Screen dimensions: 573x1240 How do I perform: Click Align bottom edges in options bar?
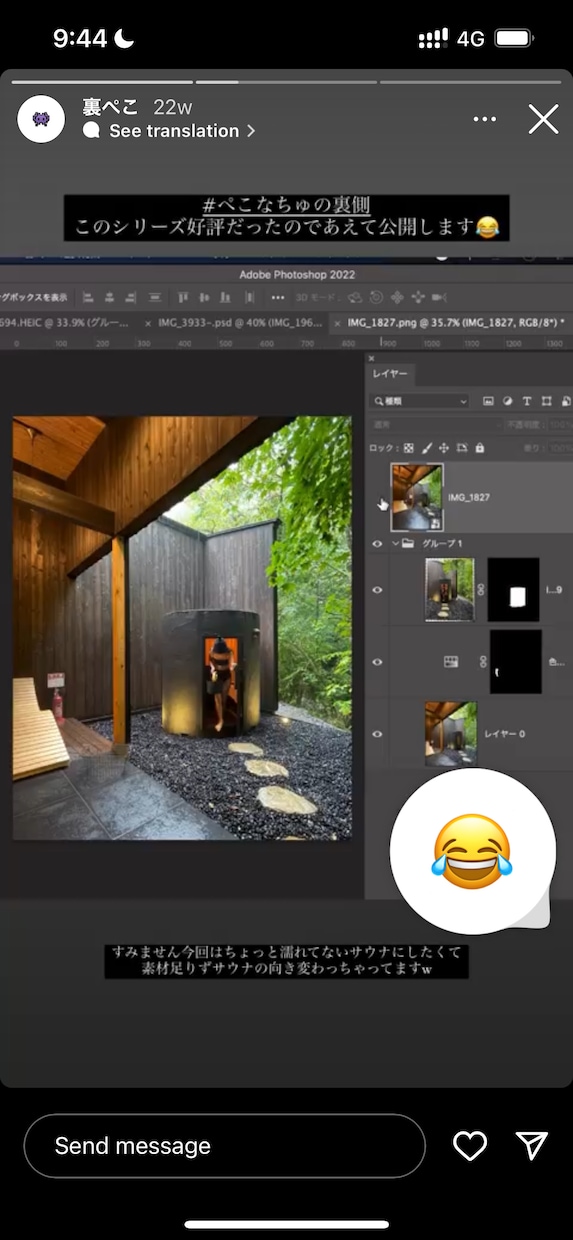click(226, 297)
